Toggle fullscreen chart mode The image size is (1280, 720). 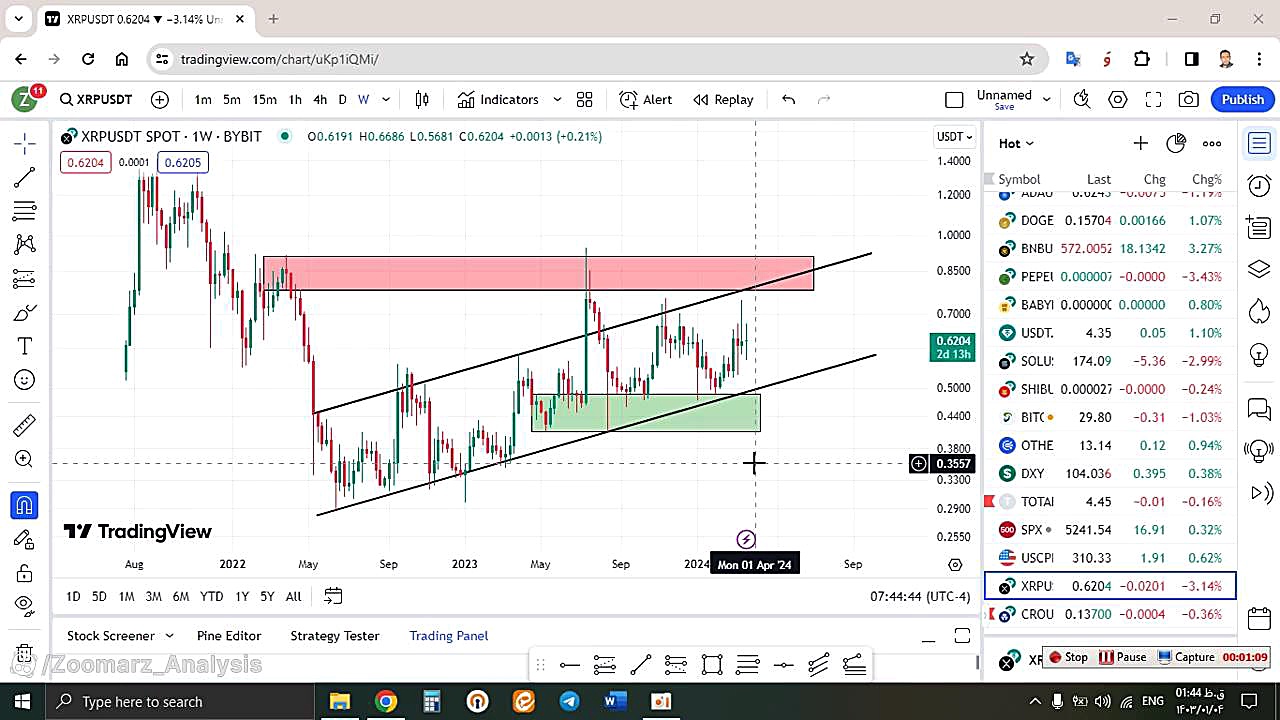(1153, 99)
